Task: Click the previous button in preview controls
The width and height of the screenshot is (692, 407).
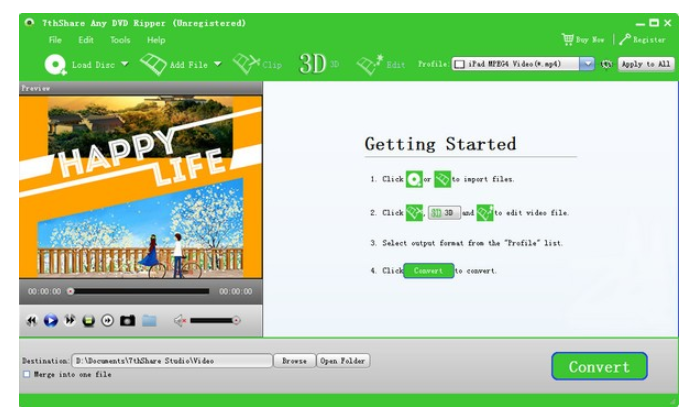Action: point(32,320)
